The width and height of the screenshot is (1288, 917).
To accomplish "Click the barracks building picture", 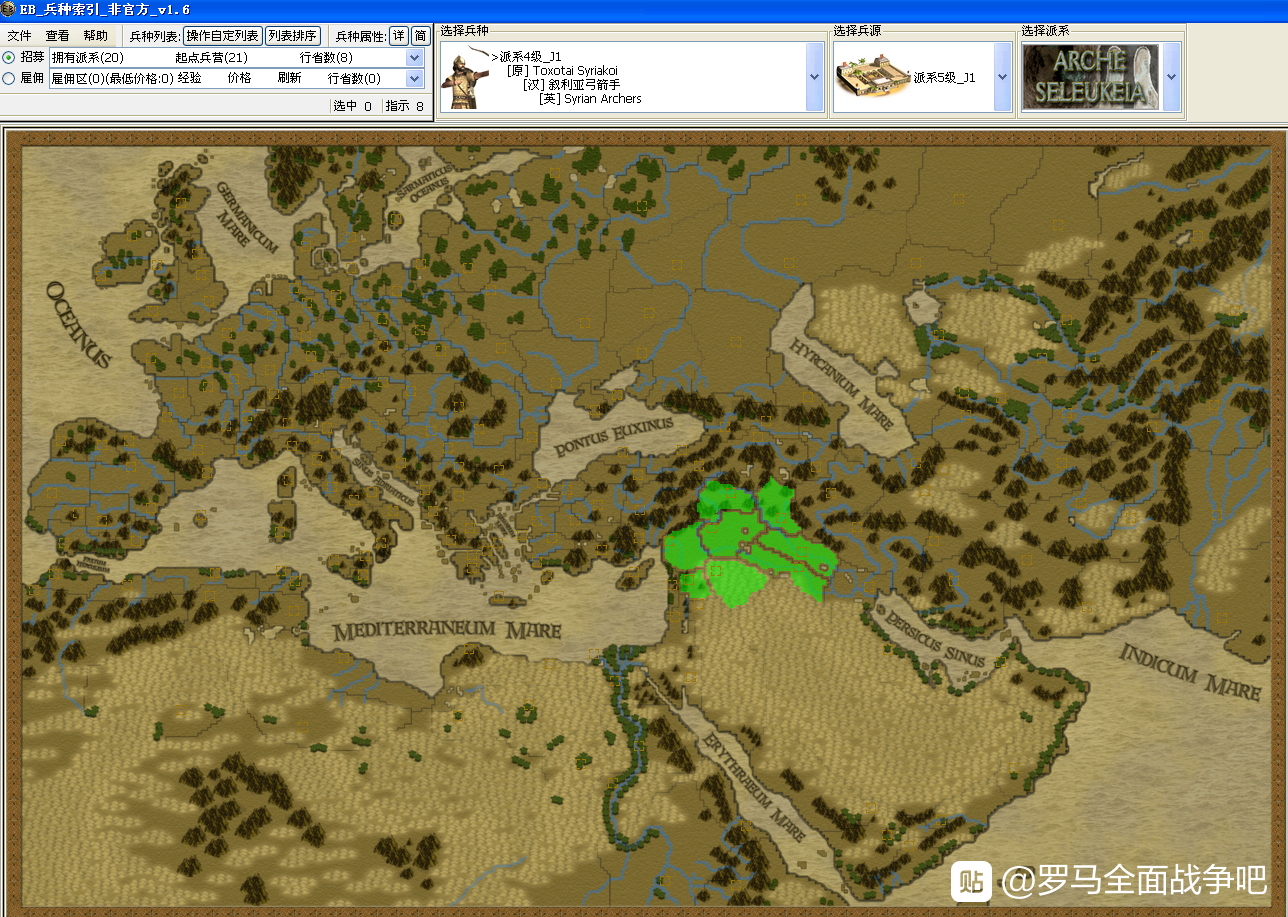I will click(872, 77).
